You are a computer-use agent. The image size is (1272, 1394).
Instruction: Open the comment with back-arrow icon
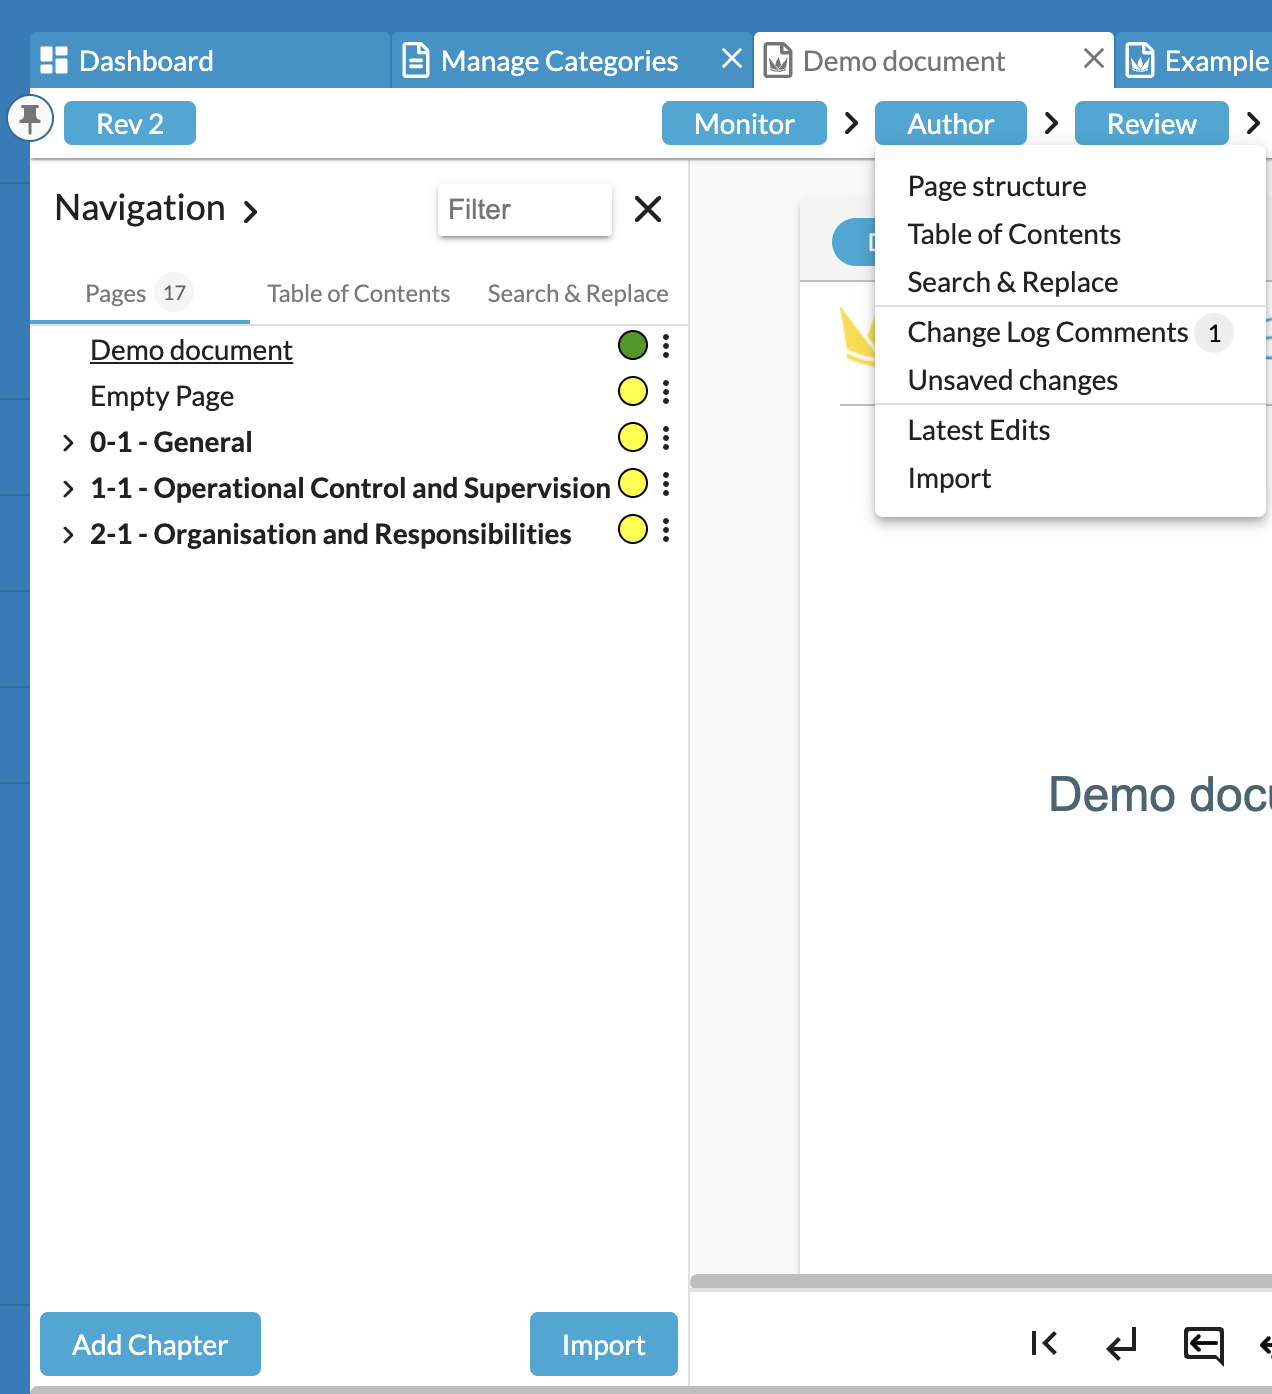click(x=1203, y=1344)
